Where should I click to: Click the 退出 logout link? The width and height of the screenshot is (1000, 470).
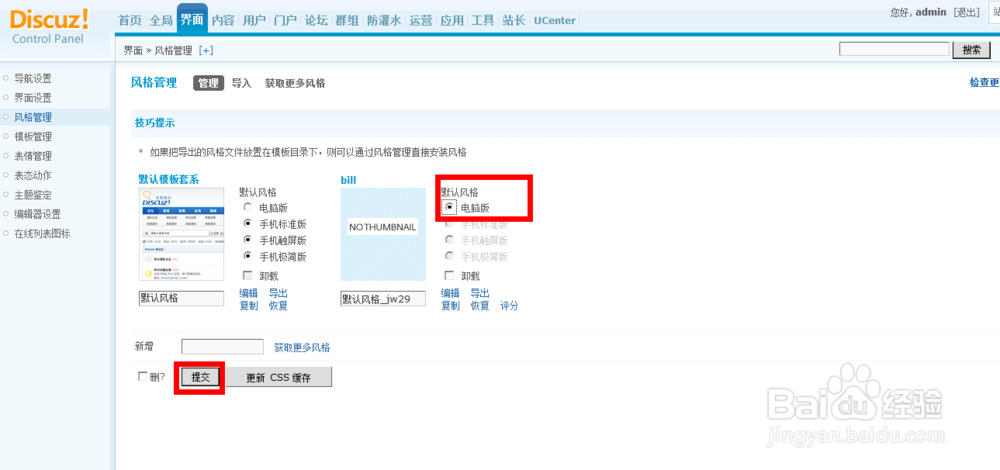966,12
